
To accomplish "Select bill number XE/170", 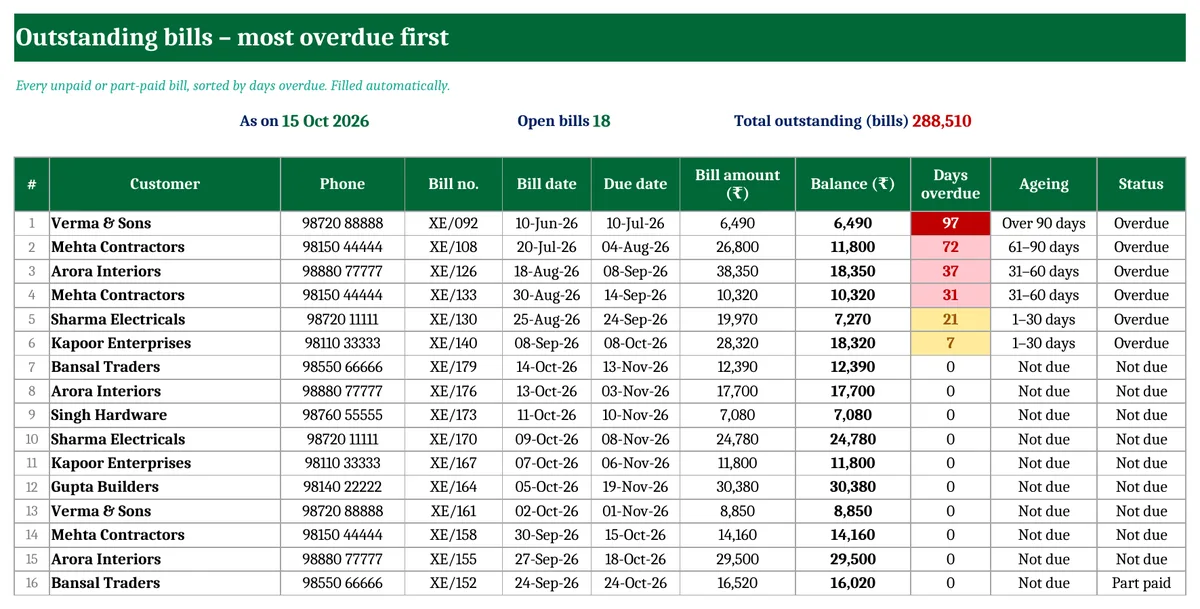I will (x=454, y=439).
